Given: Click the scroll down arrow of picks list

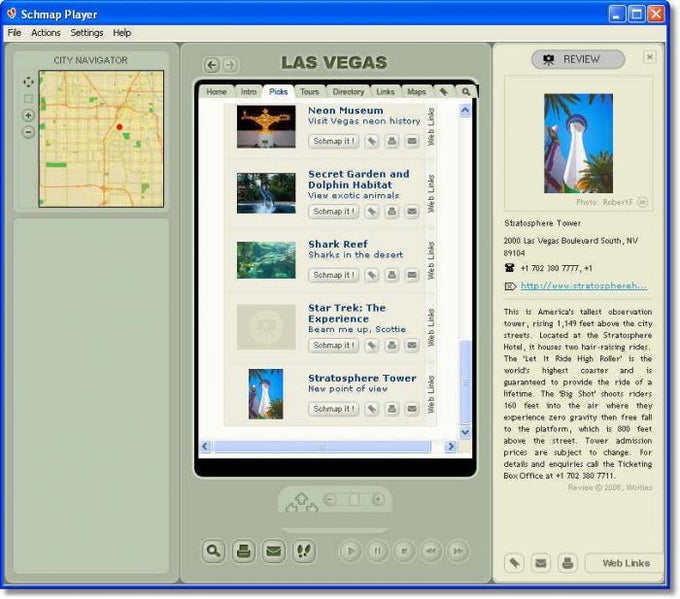Looking at the screenshot, I should pyautogui.click(x=465, y=432).
